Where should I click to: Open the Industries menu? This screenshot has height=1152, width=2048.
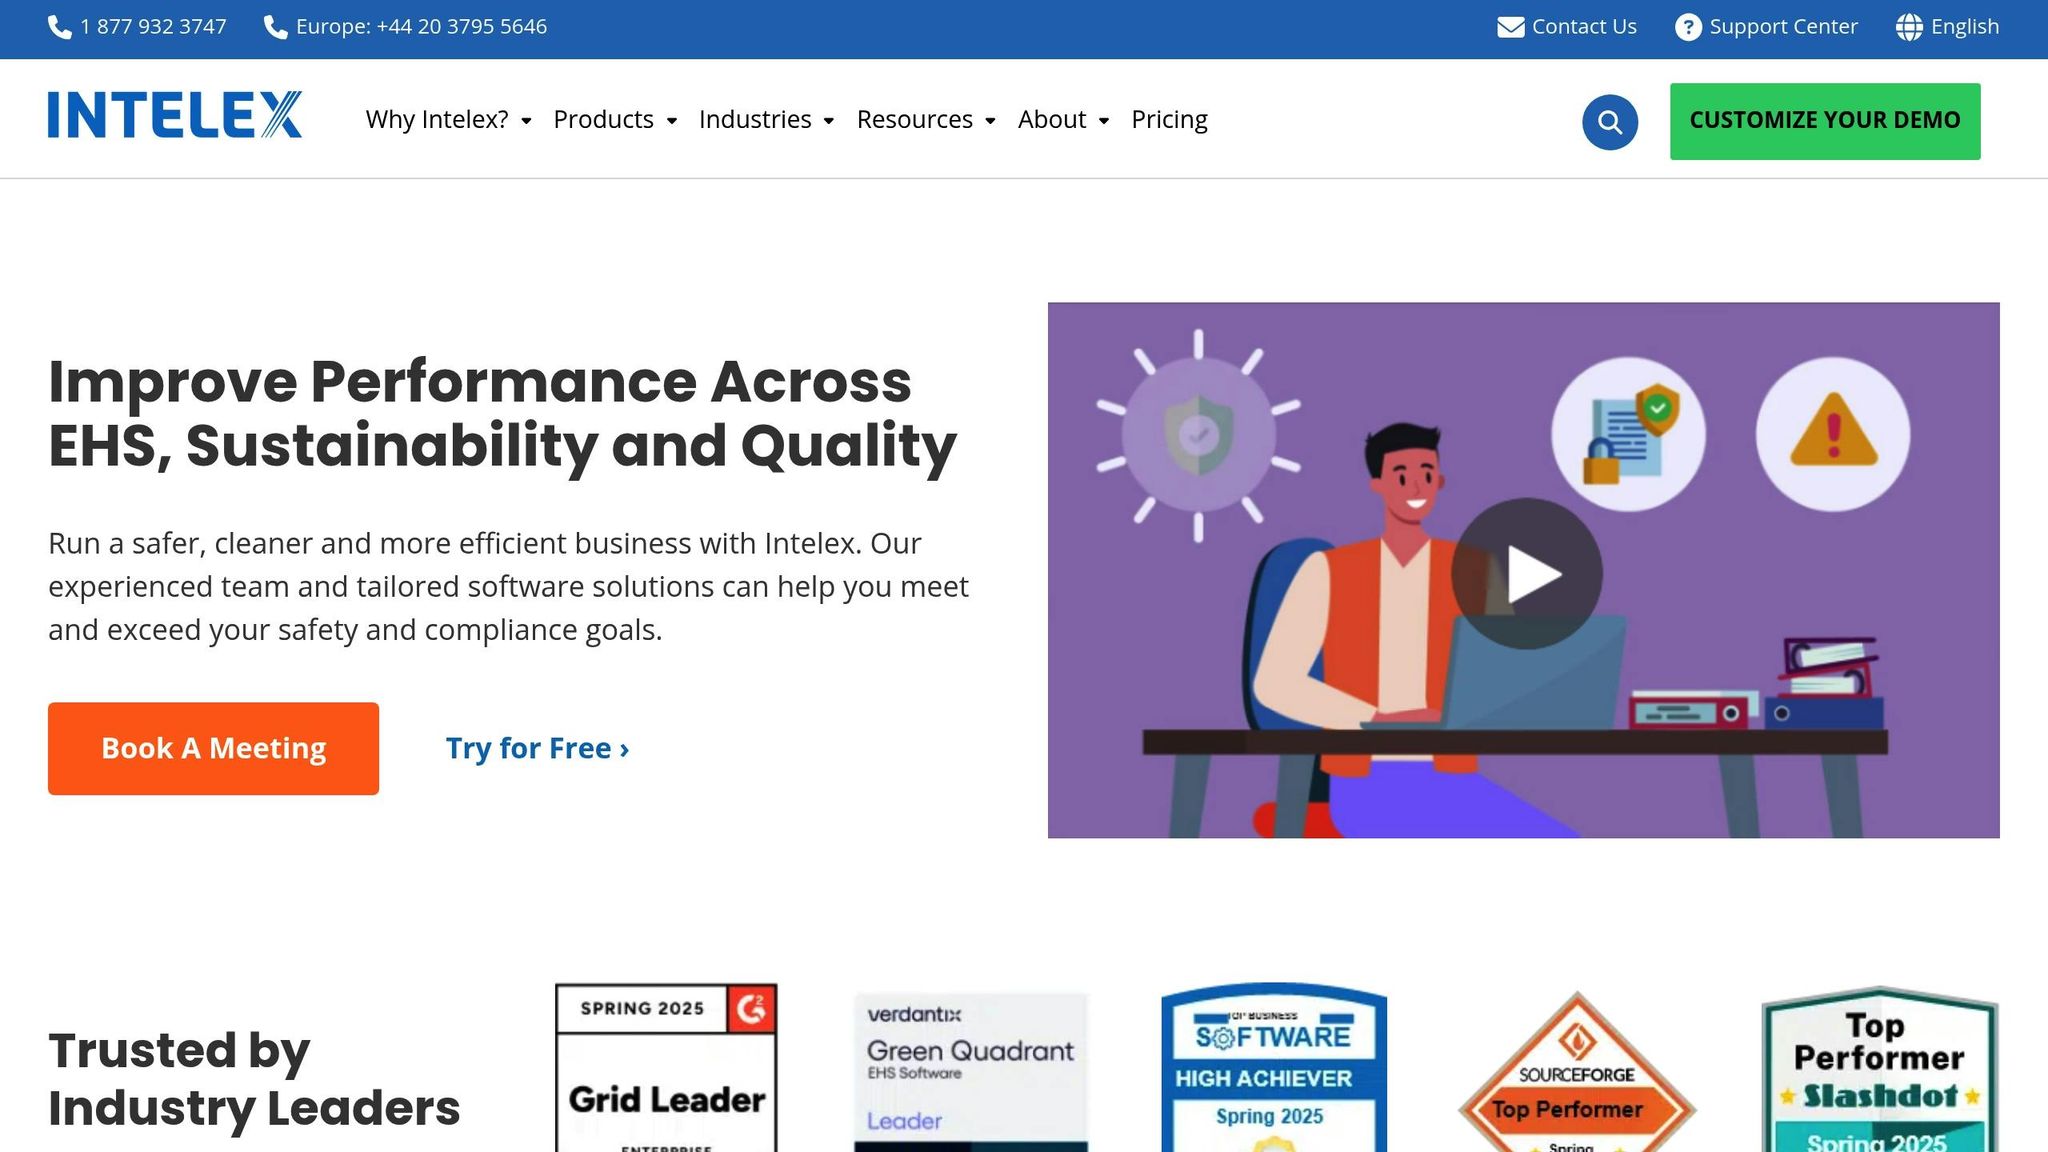[755, 120]
